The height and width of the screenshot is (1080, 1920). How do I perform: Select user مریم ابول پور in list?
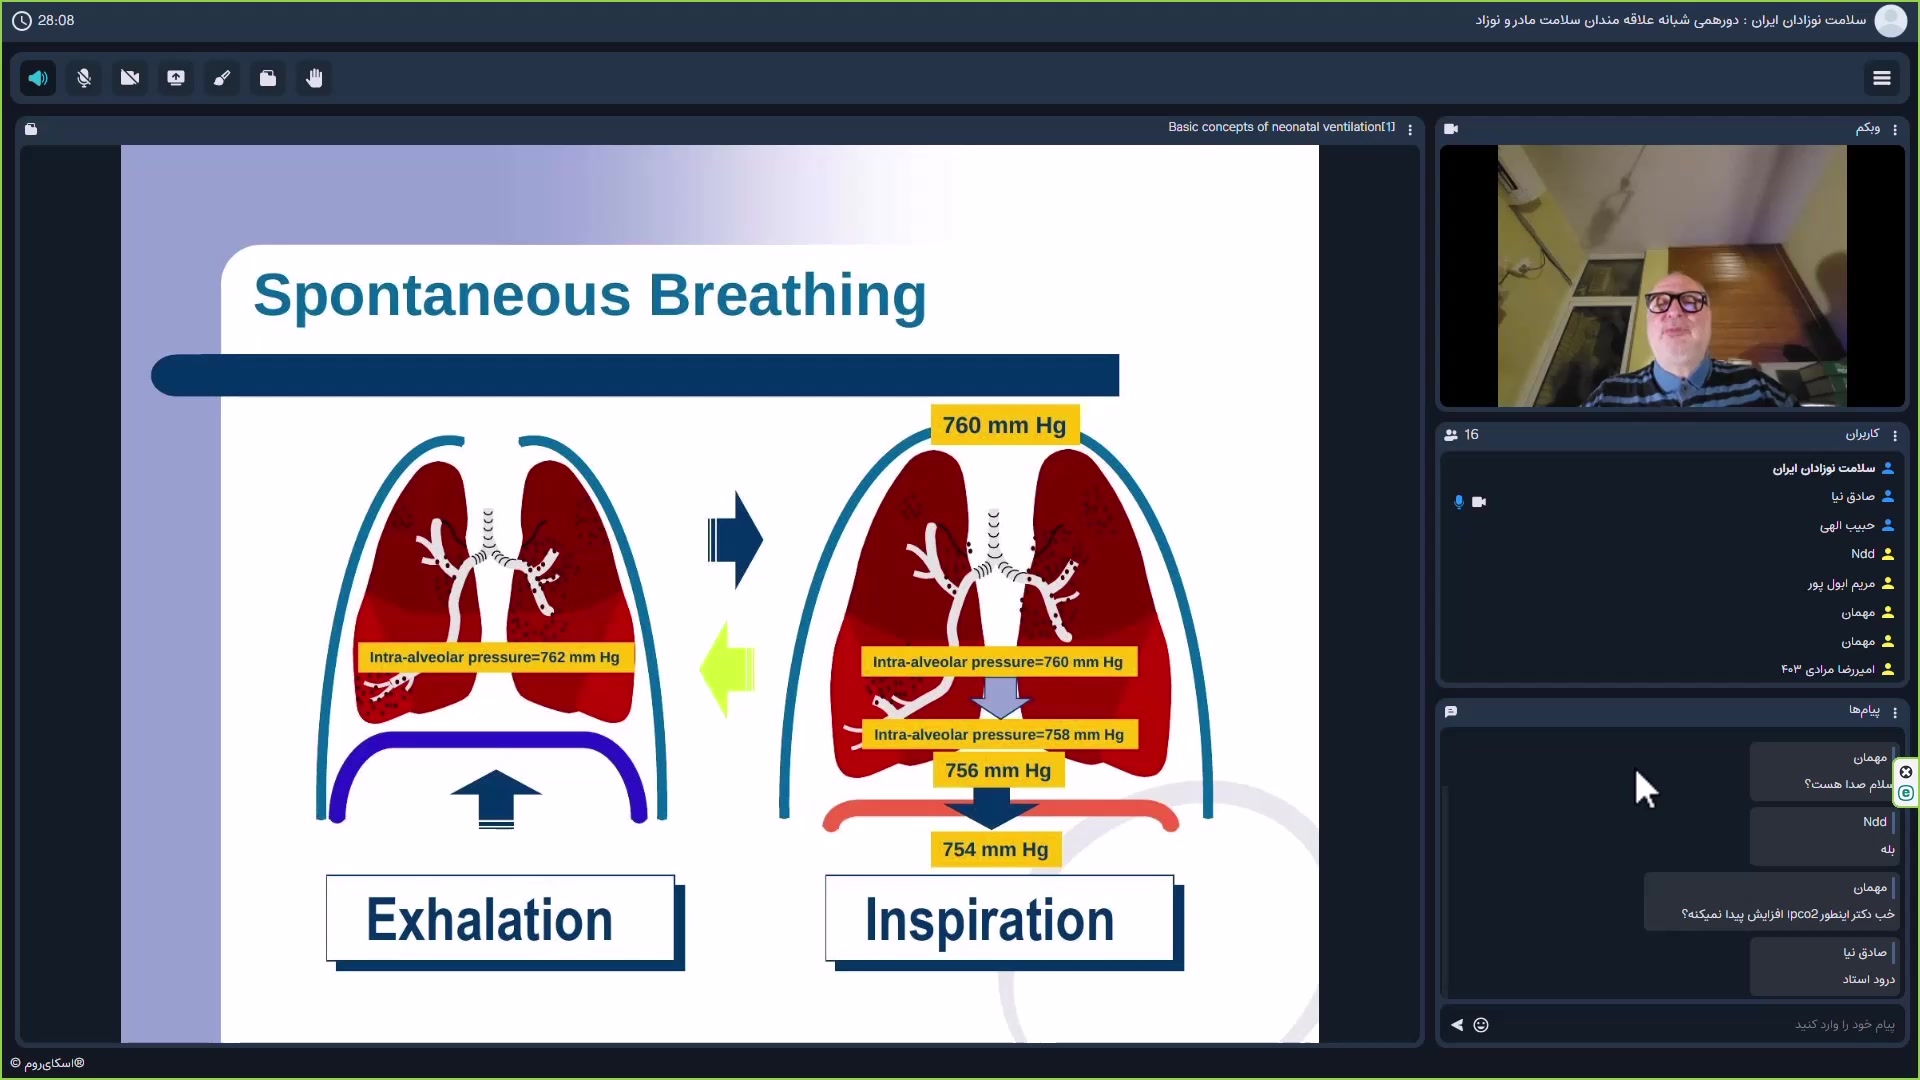point(1841,584)
